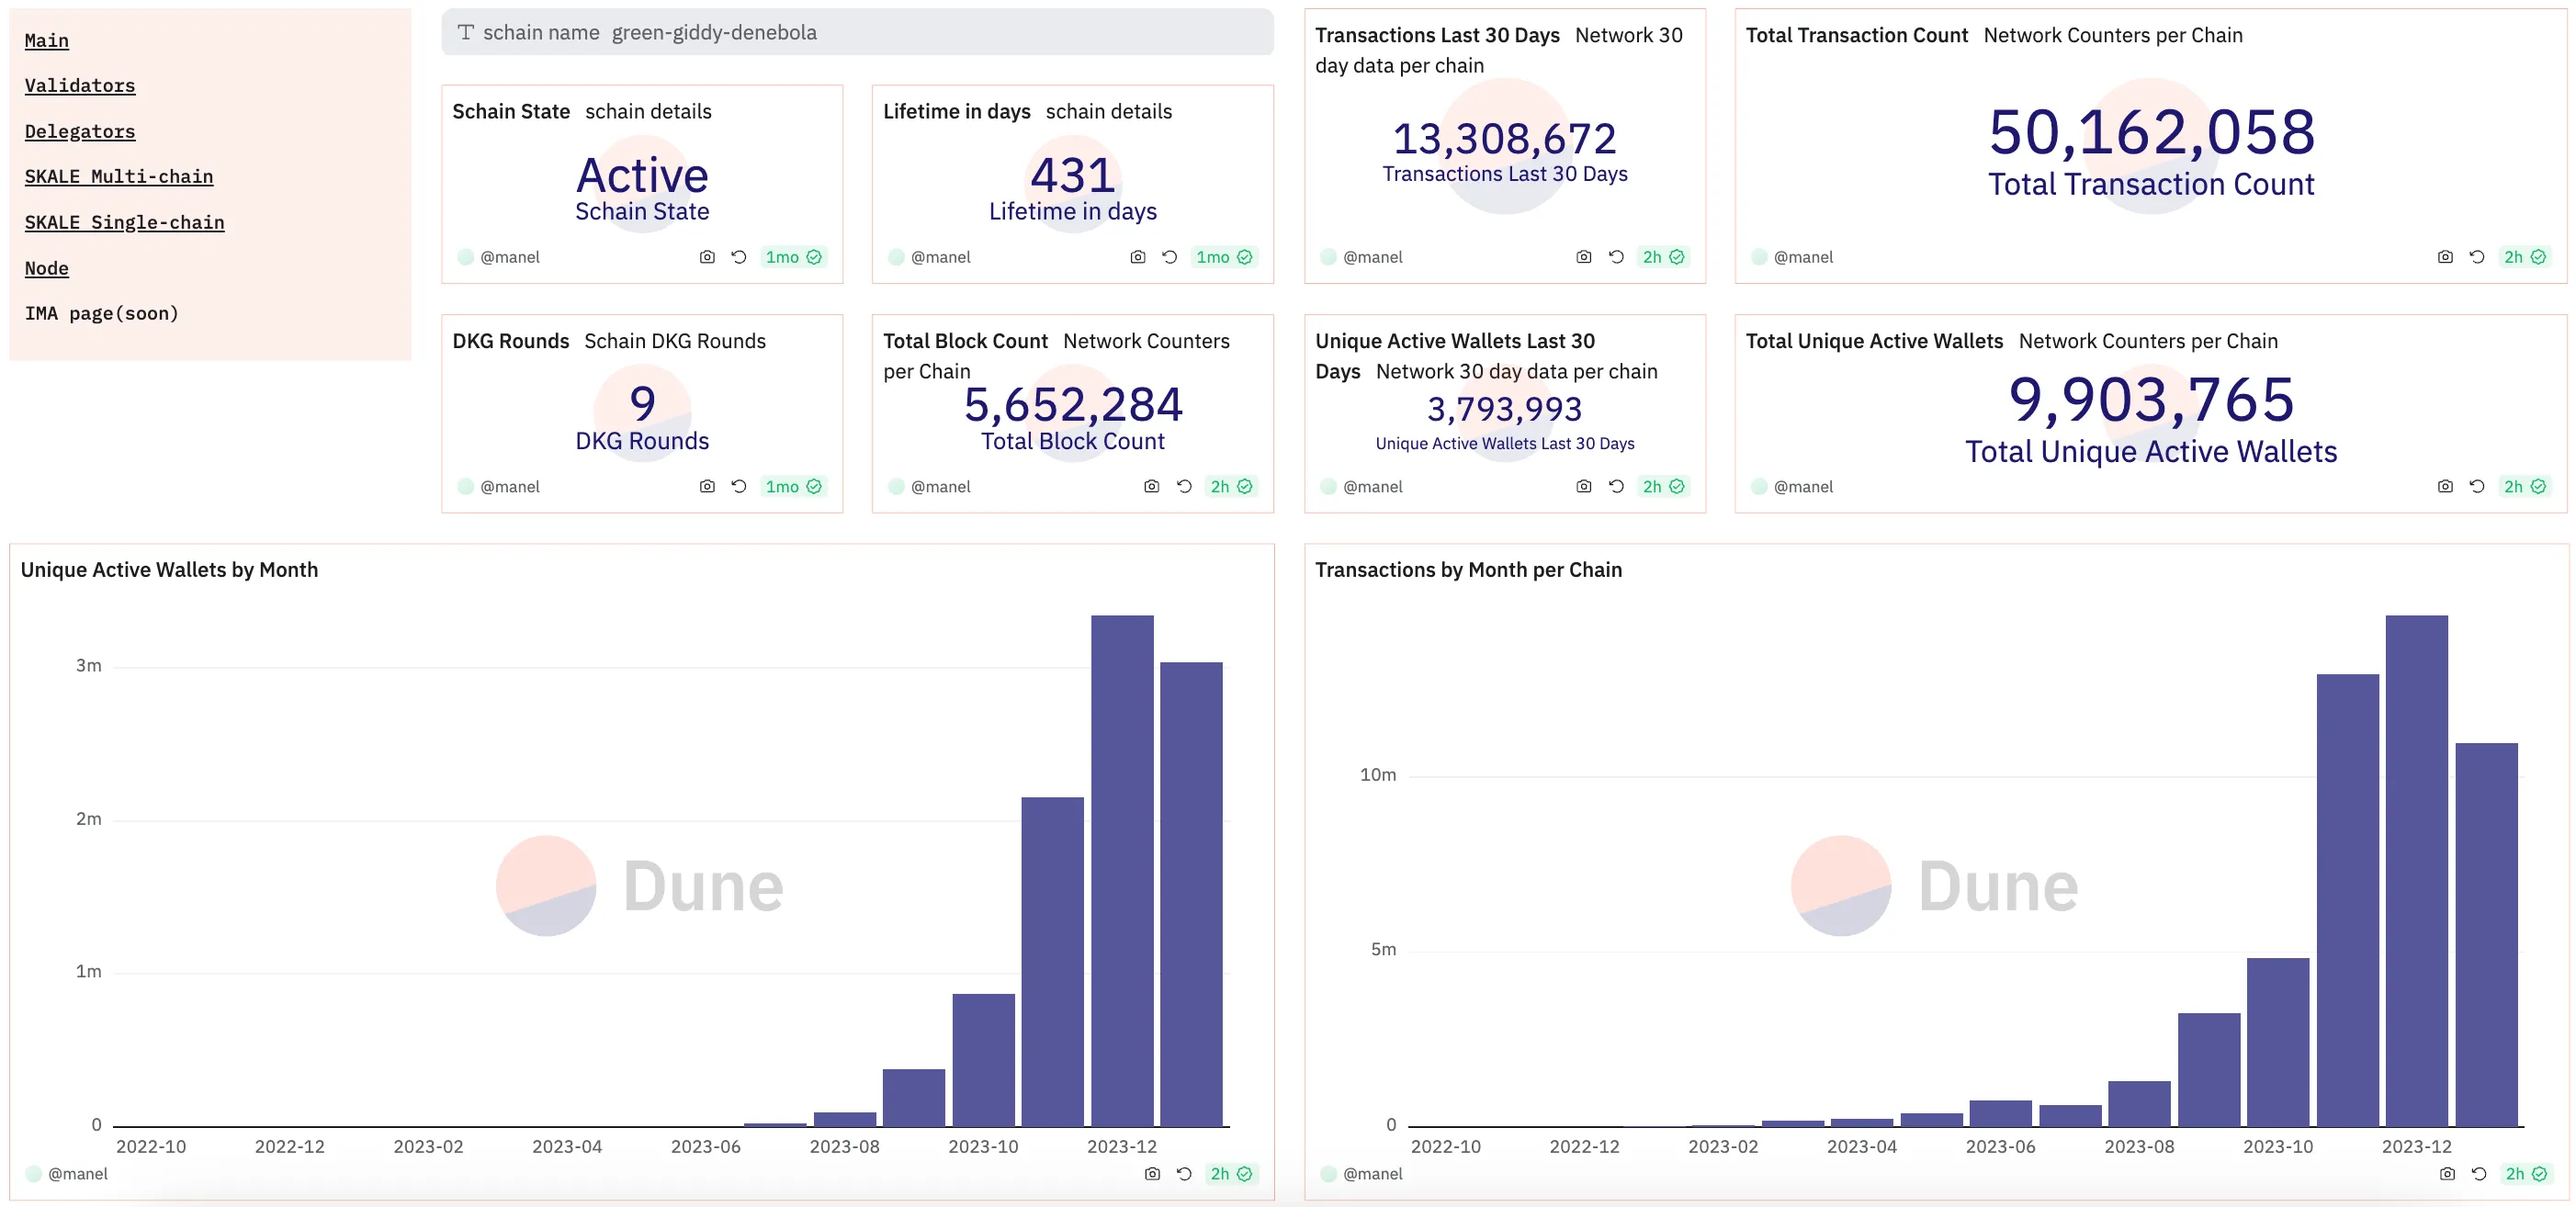Click camera icon on Transactions by Month per Chain chart
The height and width of the screenshot is (1207, 2576).
(x=2447, y=1174)
